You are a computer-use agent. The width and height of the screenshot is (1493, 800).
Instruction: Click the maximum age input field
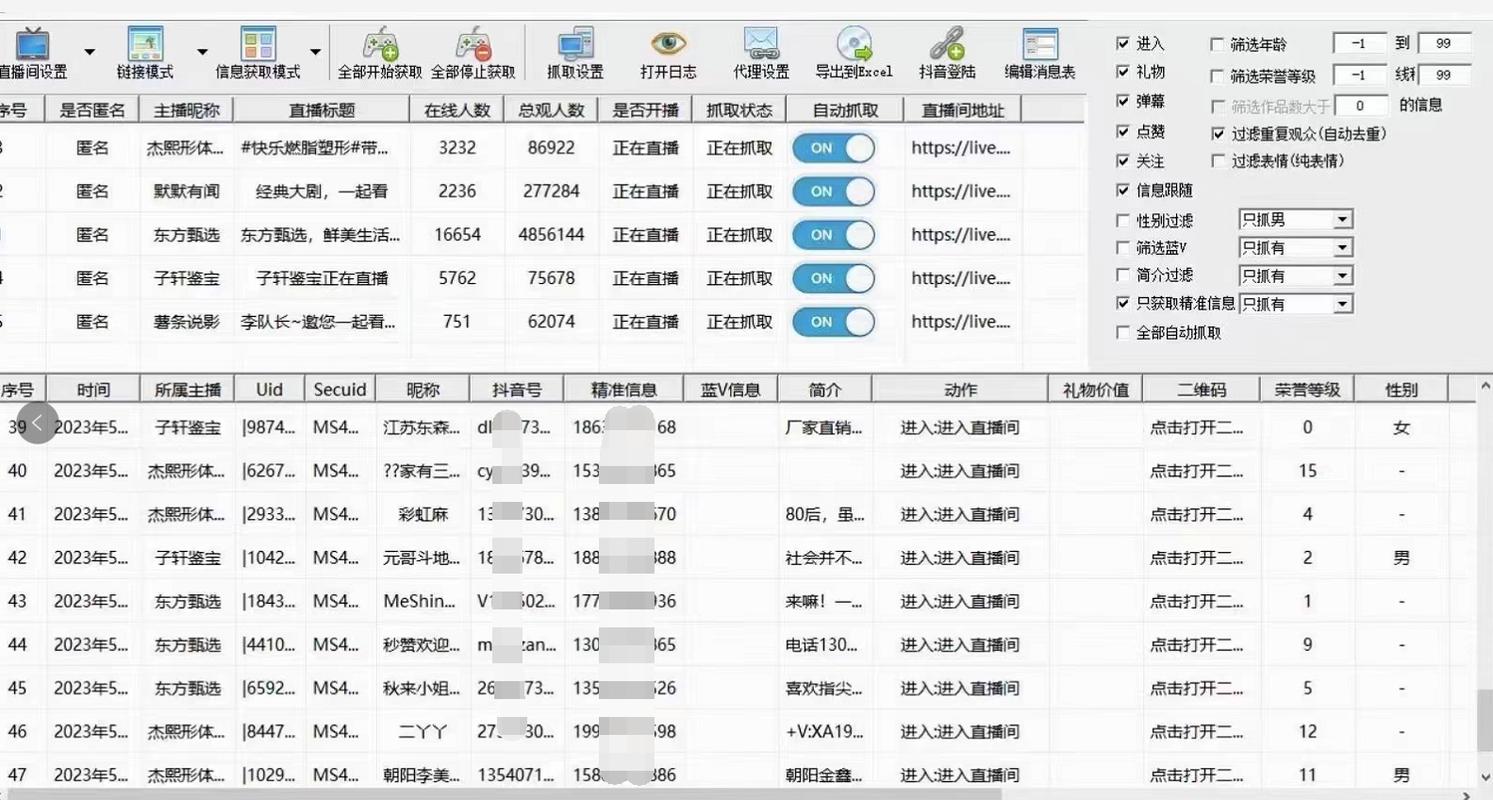pyautogui.click(x=1444, y=43)
